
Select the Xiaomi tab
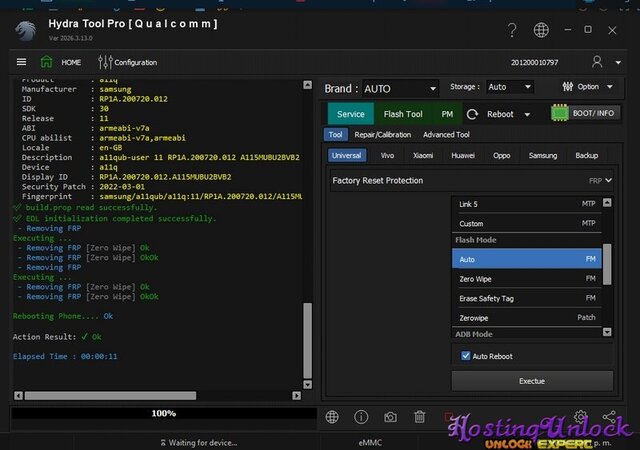click(x=423, y=156)
